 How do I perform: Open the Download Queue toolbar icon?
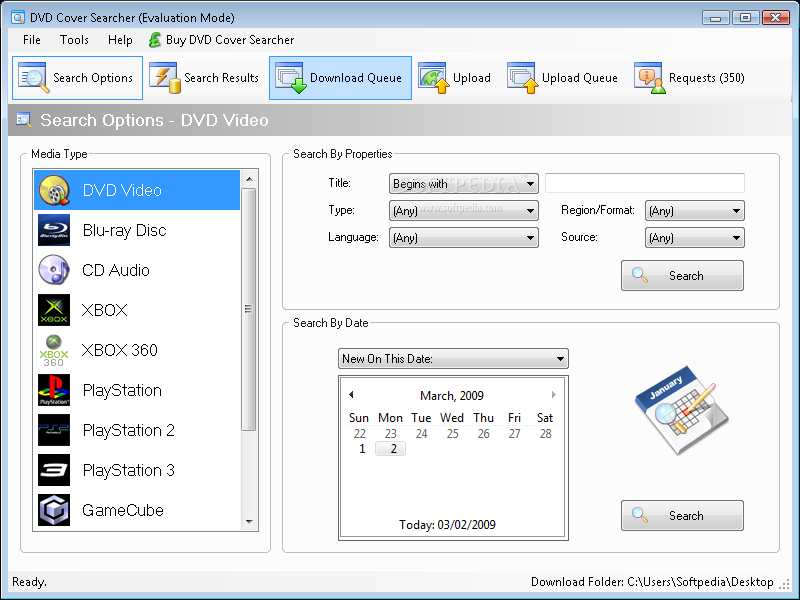291,78
